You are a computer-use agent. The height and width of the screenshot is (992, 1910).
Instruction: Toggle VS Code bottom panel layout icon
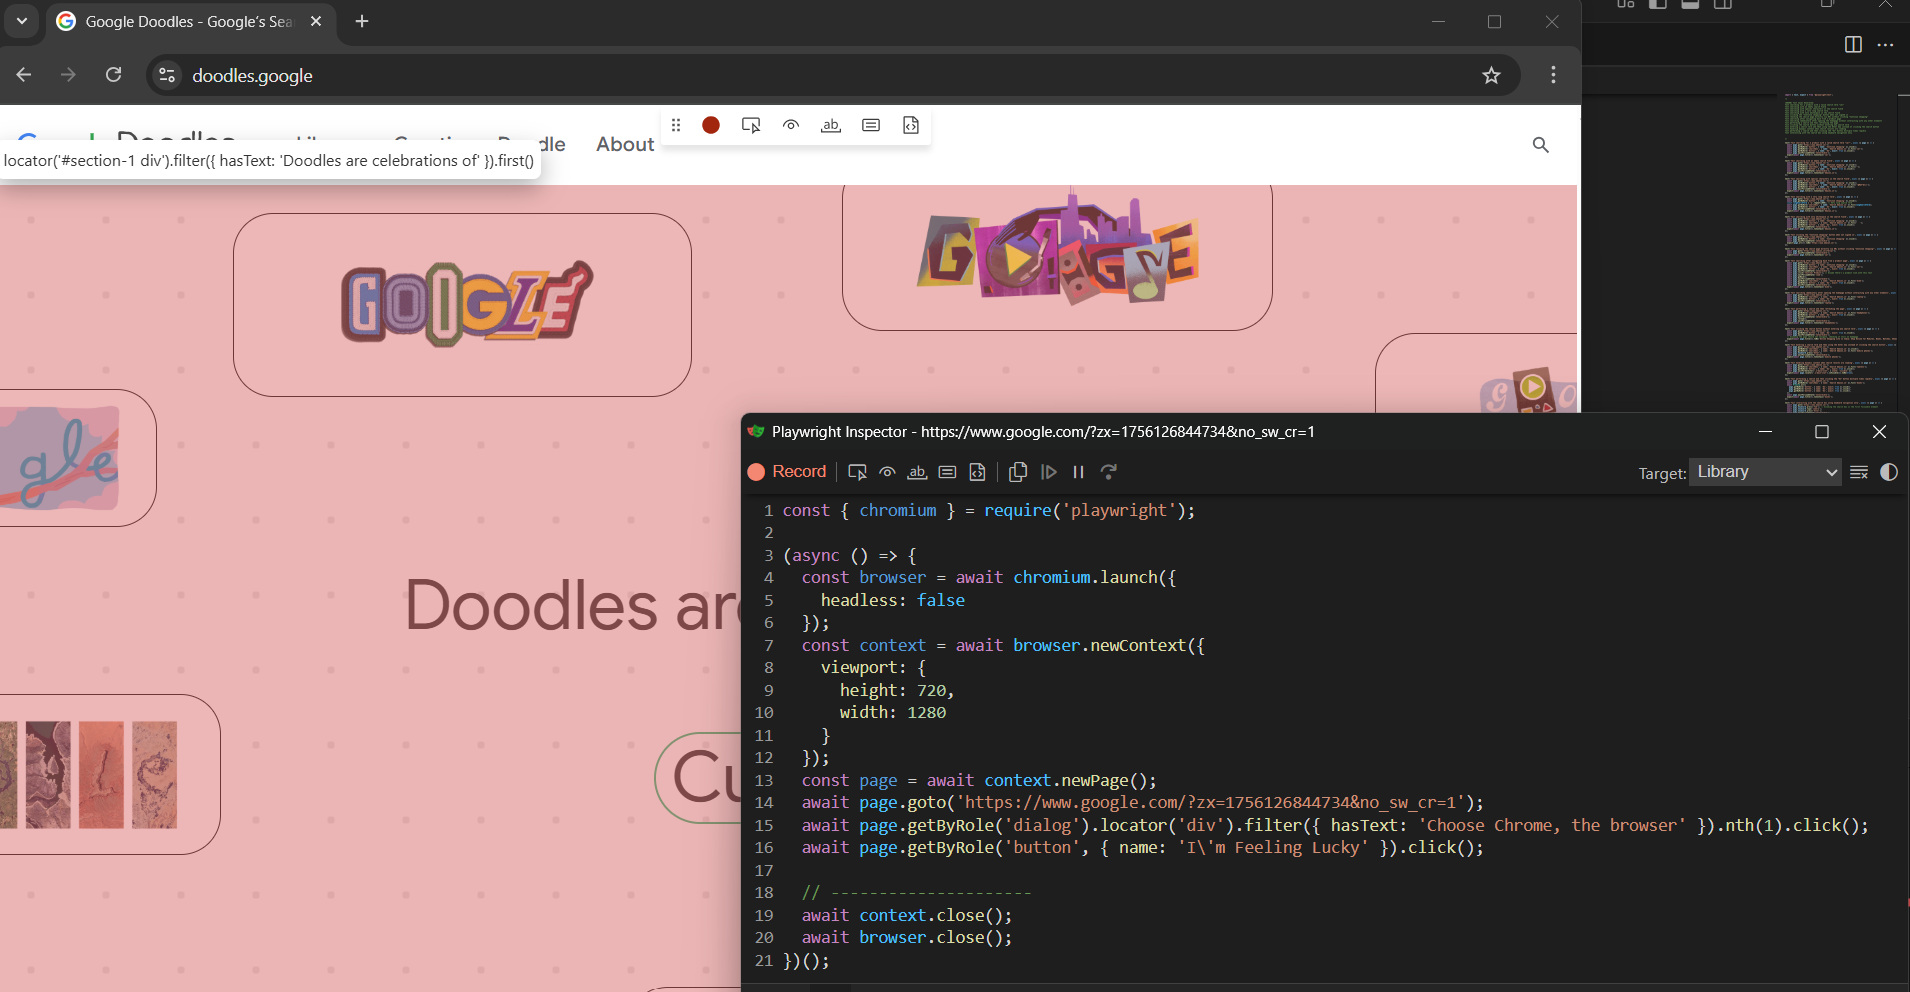click(x=1690, y=4)
